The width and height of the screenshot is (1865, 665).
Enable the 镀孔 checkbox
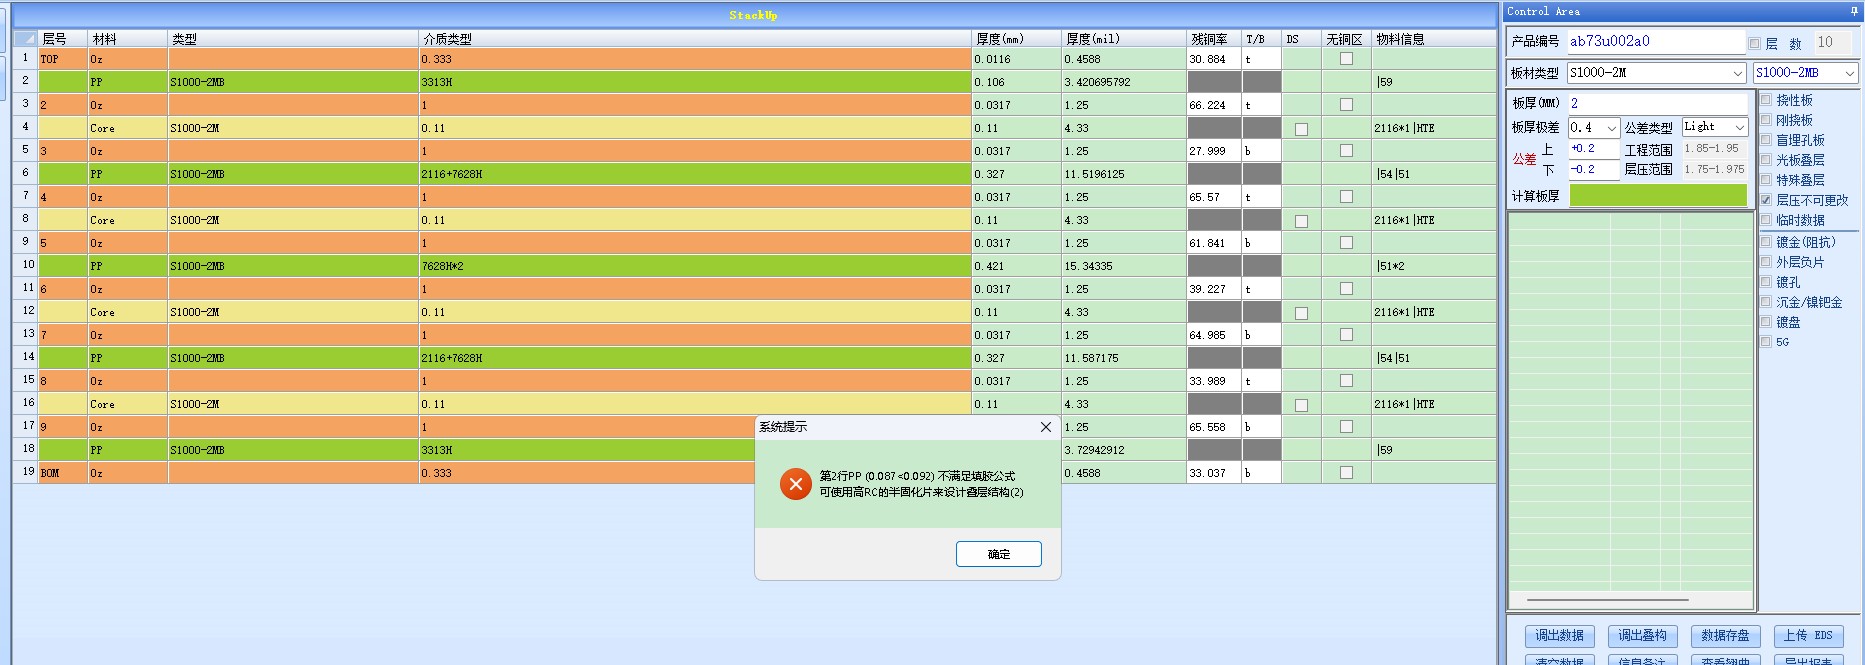(x=1766, y=282)
